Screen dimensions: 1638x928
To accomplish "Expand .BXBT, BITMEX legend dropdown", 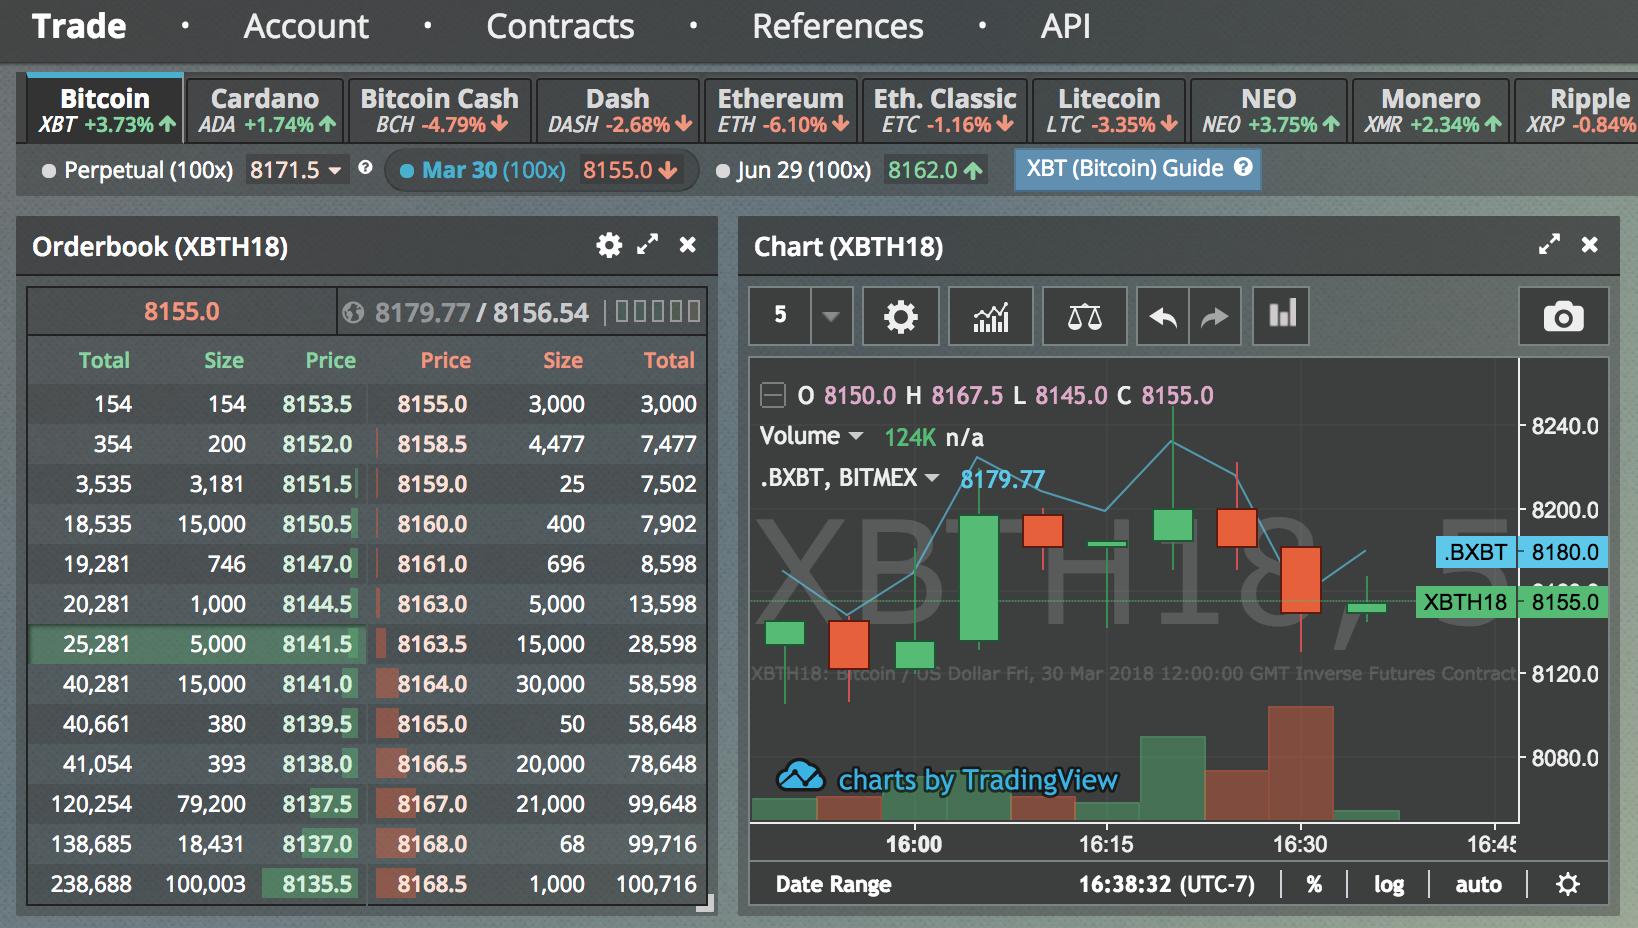I will click(x=932, y=478).
